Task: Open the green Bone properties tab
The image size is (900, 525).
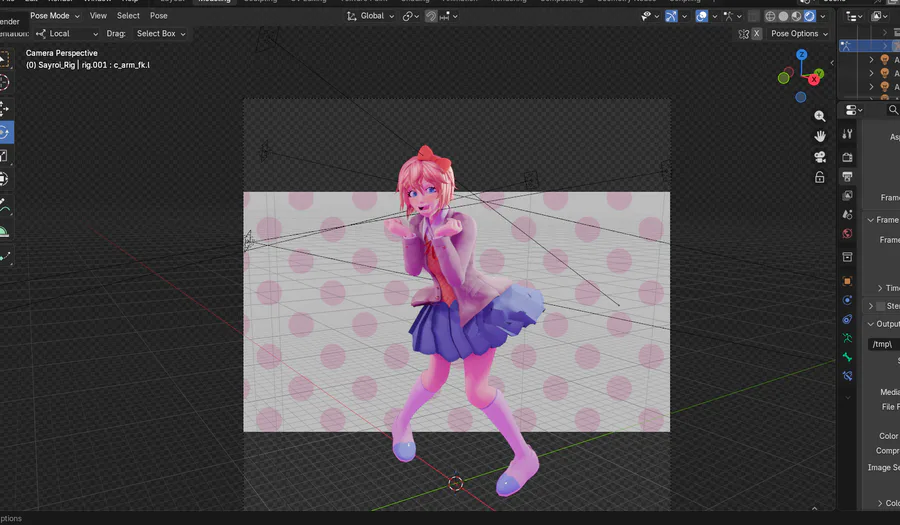Action: click(x=847, y=357)
